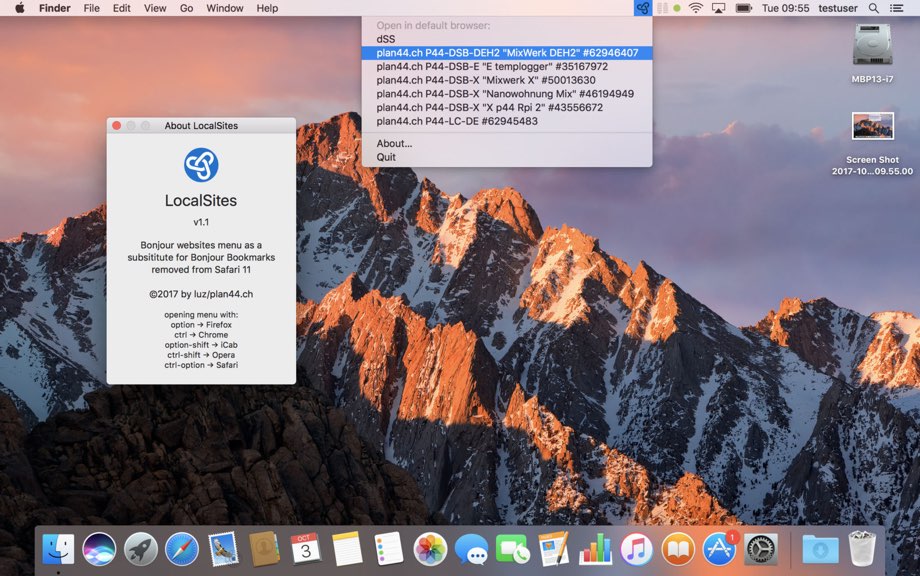Click the Wi-Fi status icon
The width and height of the screenshot is (920, 576).
click(x=696, y=8)
